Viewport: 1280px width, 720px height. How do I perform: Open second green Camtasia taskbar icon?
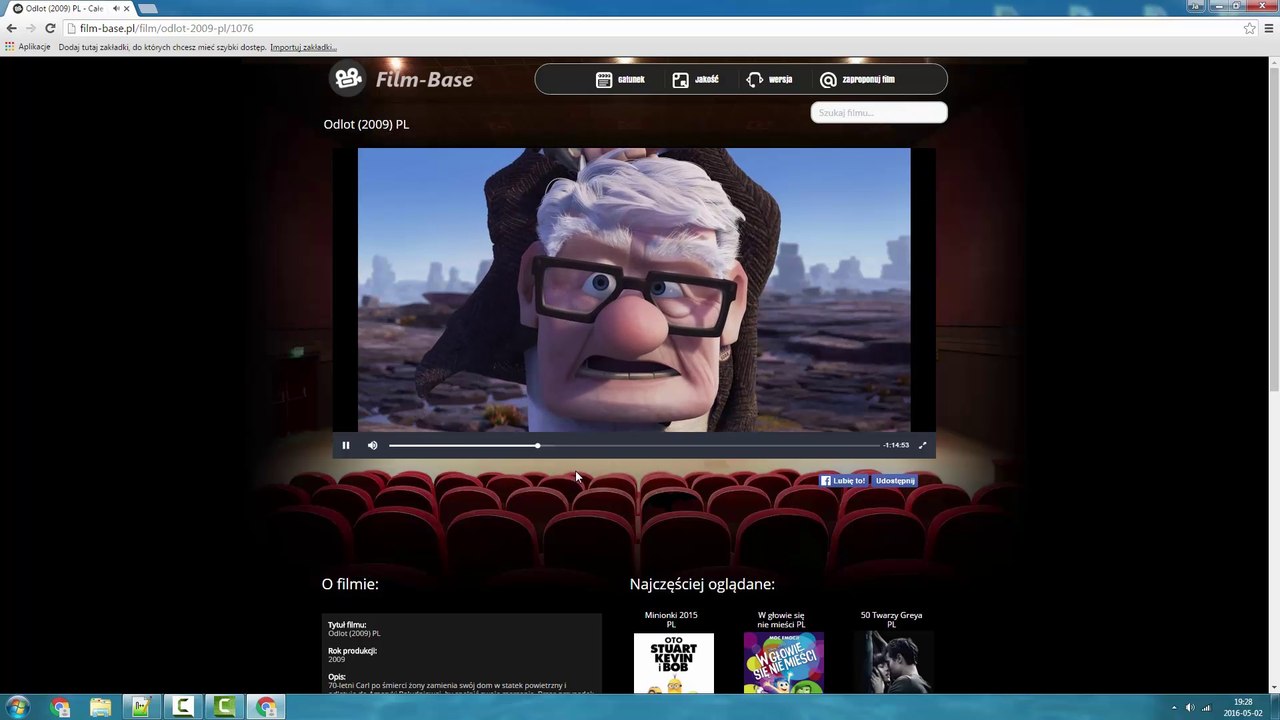click(224, 707)
